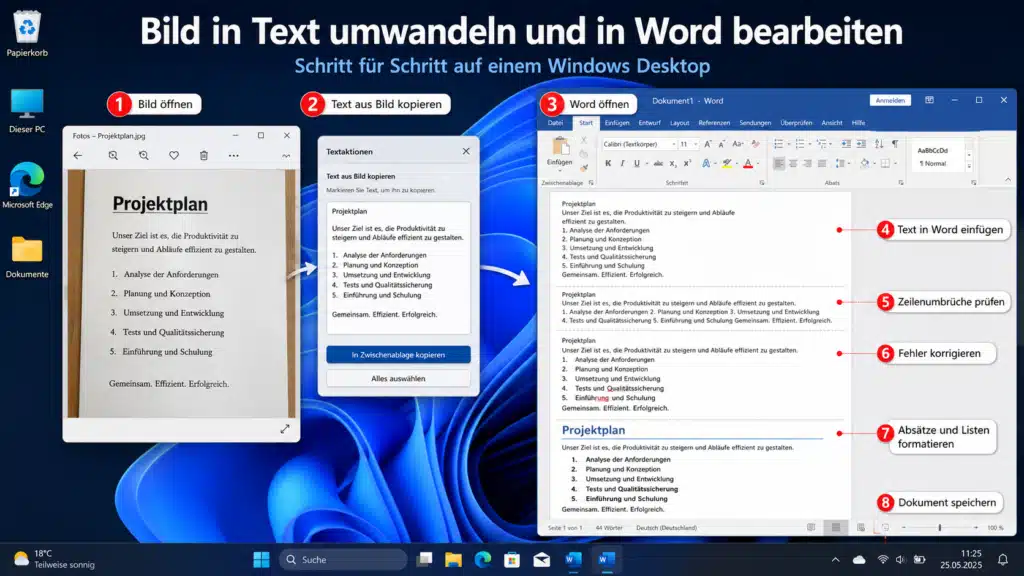Click the borders grid icon
Screen dimensions: 1024x576
click(885, 163)
